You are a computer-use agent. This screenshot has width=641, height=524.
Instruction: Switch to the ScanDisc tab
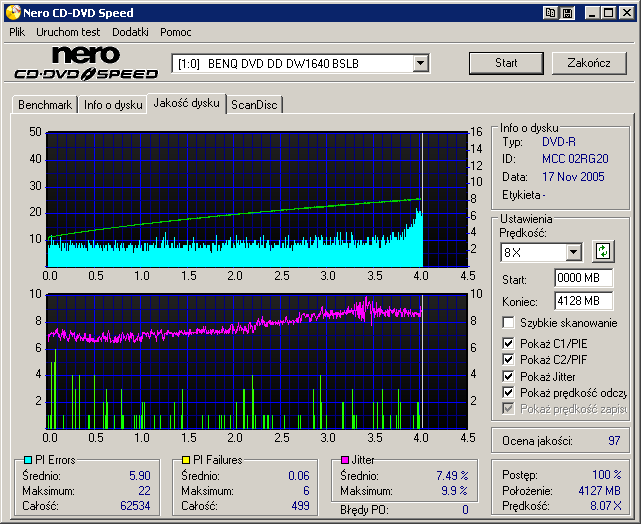tap(254, 105)
